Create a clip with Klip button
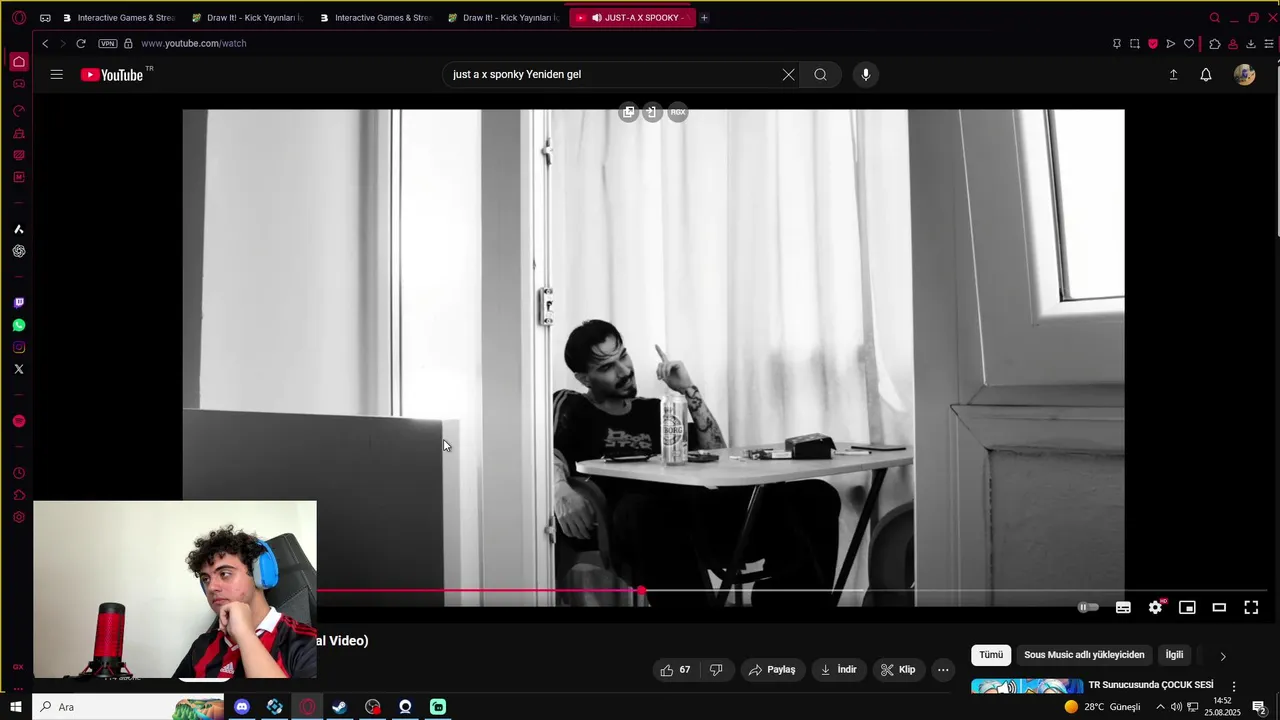The image size is (1280, 720). pyautogui.click(x=897, y=670)
